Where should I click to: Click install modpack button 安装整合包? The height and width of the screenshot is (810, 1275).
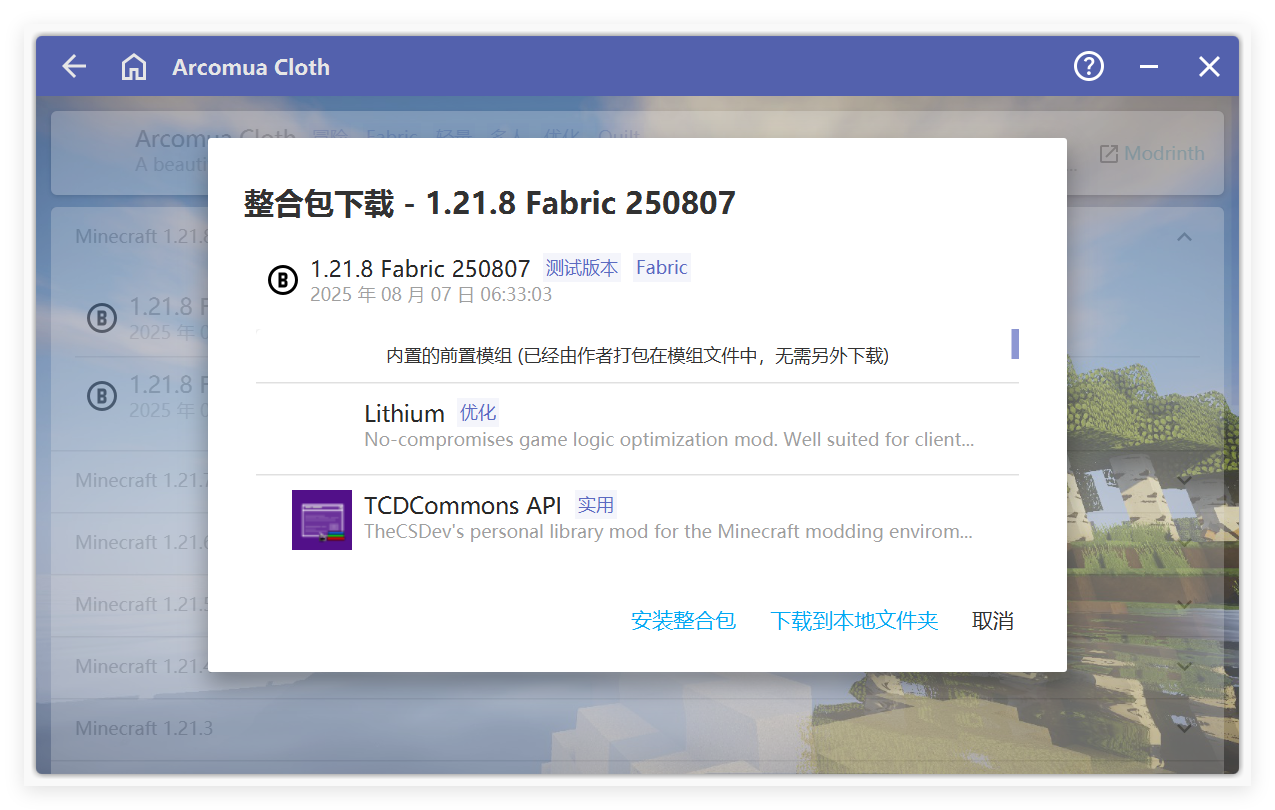click(683, 621)
